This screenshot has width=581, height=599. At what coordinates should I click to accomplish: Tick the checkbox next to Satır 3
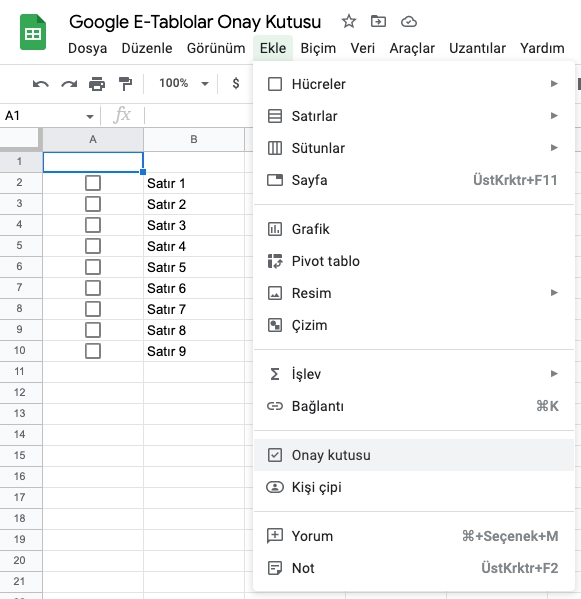click(x=93, y=225)
